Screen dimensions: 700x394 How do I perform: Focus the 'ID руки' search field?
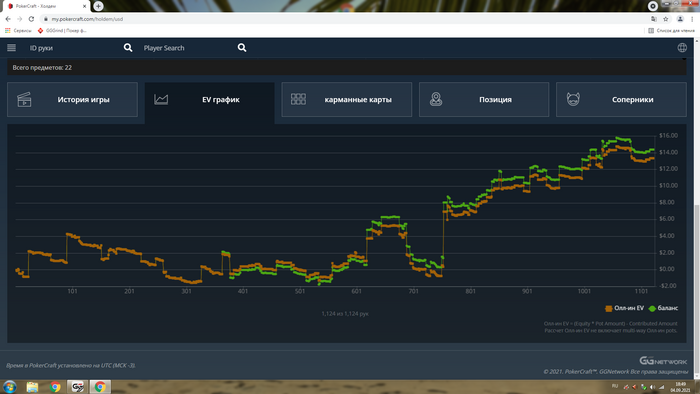74,48
